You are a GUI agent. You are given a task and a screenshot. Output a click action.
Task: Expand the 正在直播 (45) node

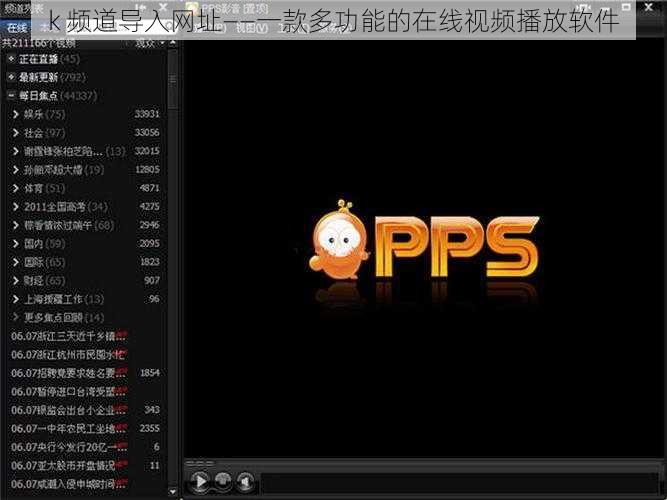point(11,59)
